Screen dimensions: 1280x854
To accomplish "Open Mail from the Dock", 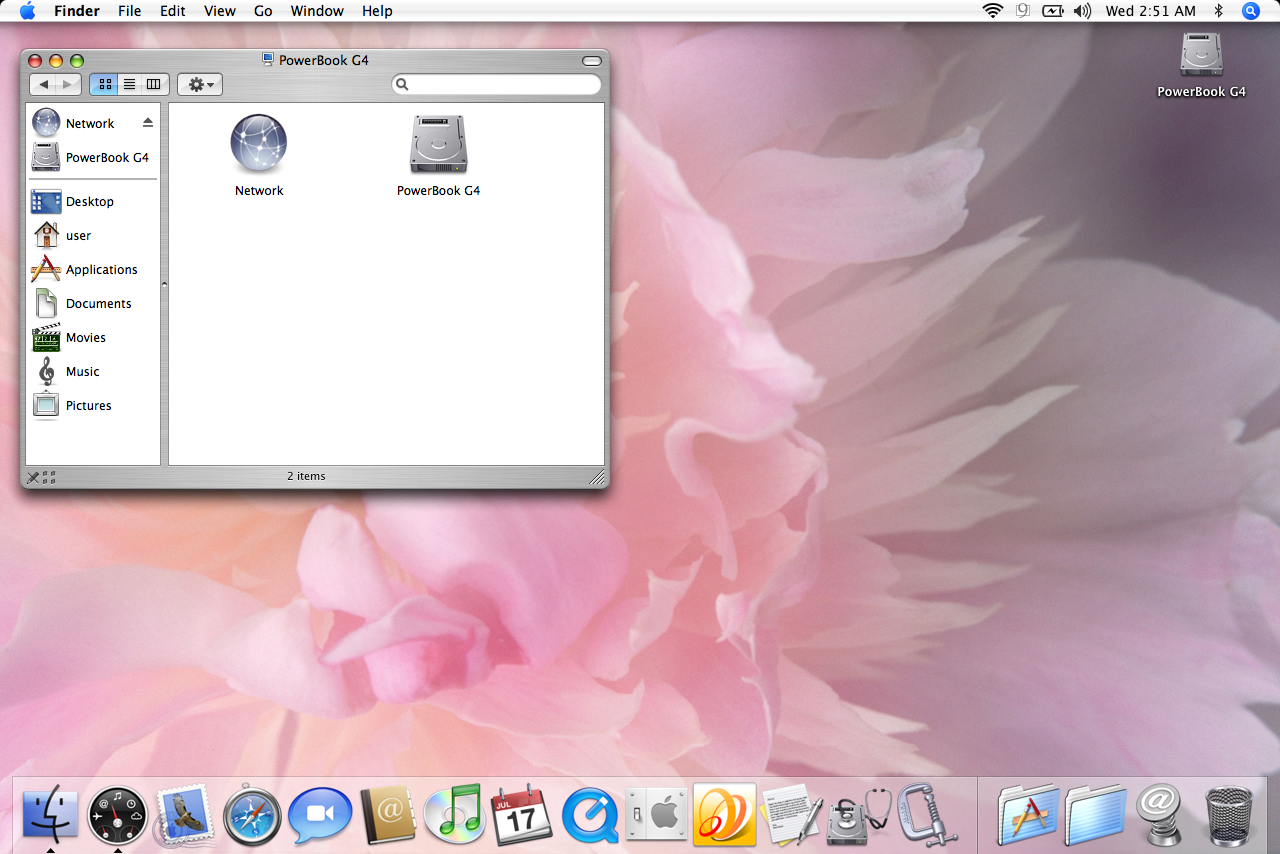I will tap(185, 814).
